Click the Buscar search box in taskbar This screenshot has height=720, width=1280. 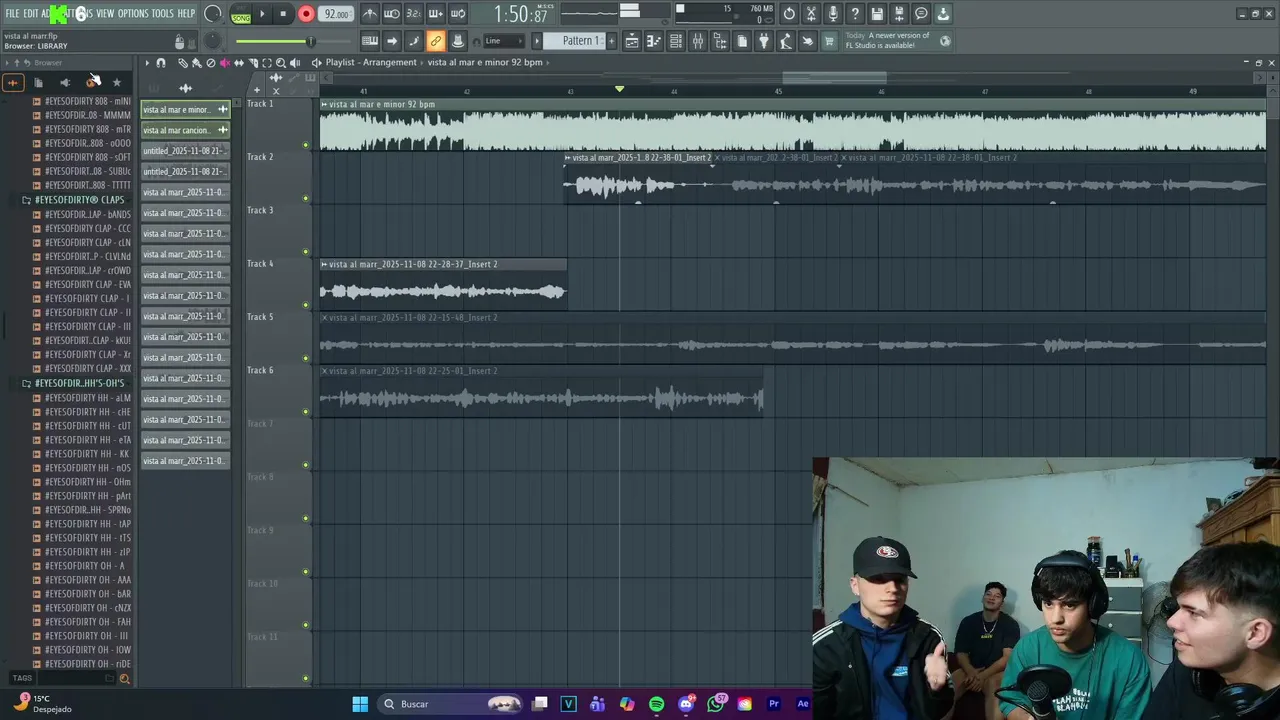[450, 704]
